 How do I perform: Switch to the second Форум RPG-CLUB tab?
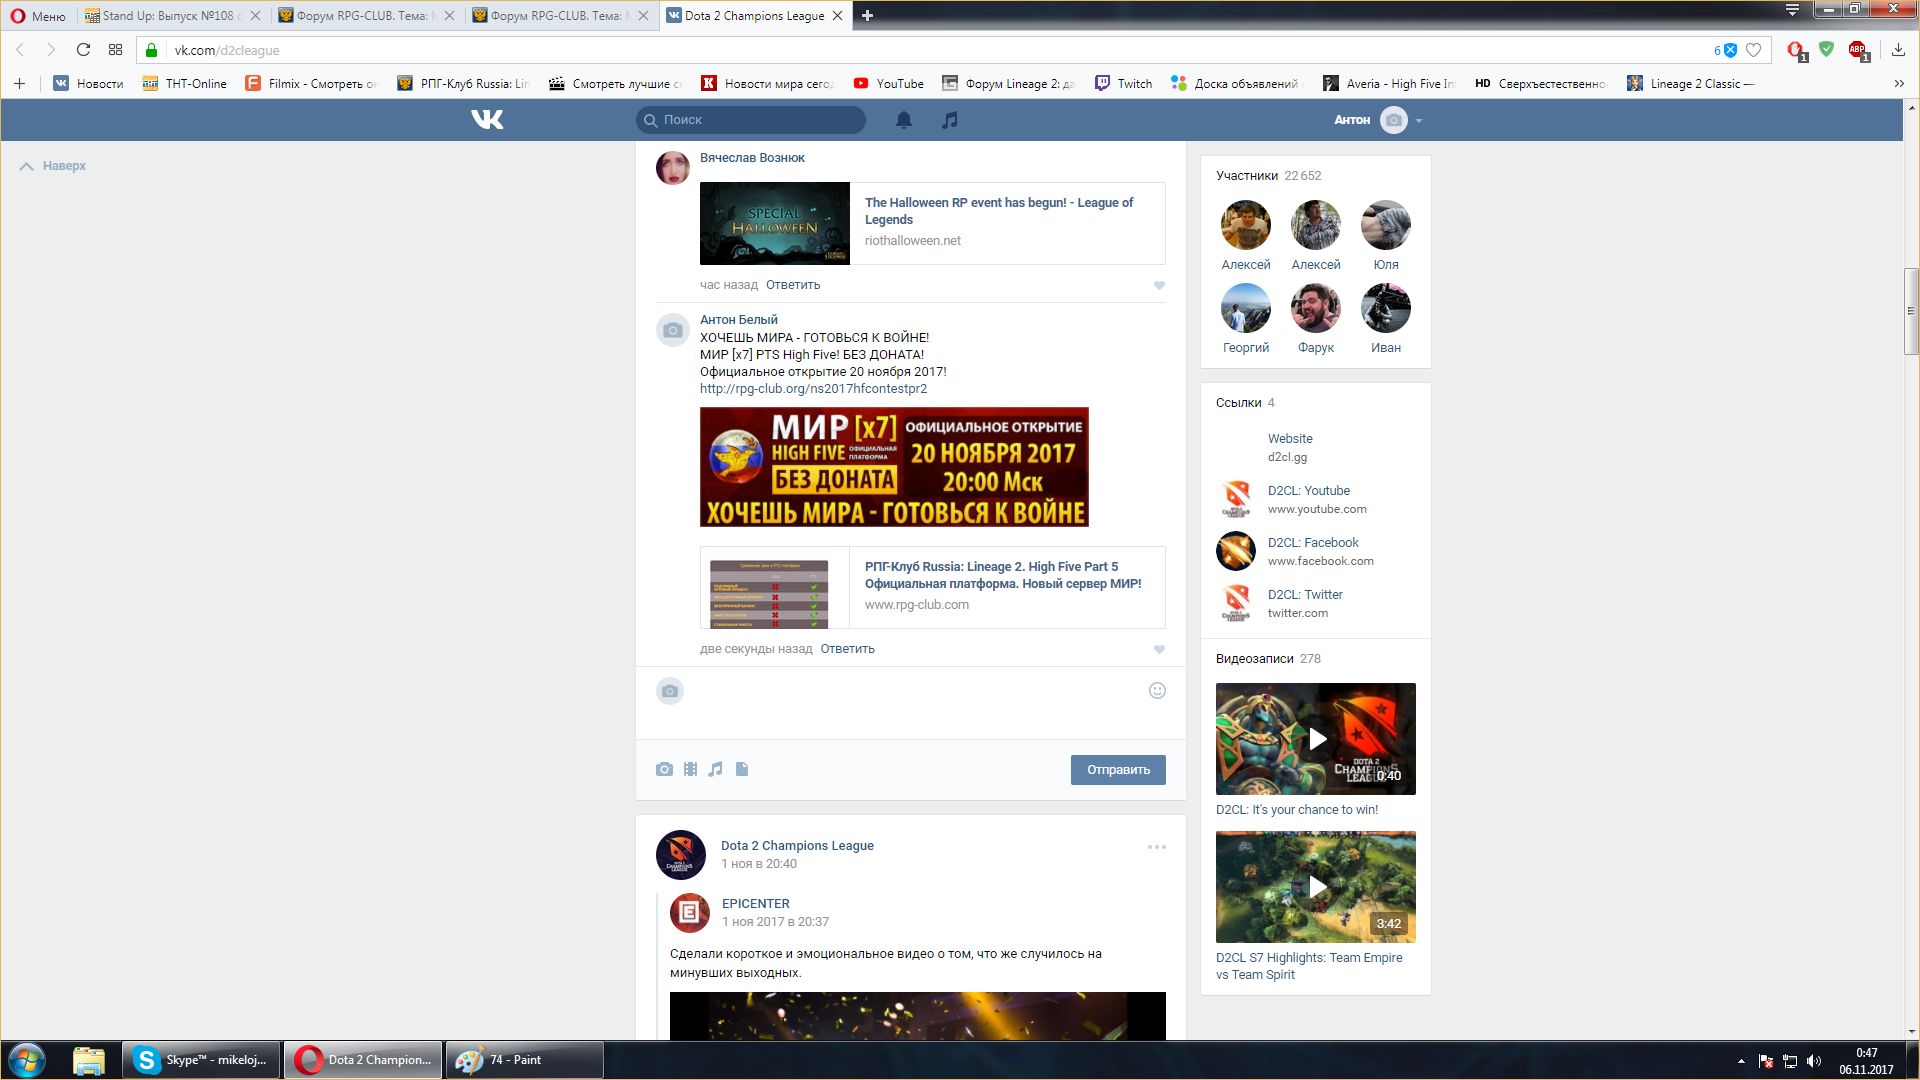[561, 15]
